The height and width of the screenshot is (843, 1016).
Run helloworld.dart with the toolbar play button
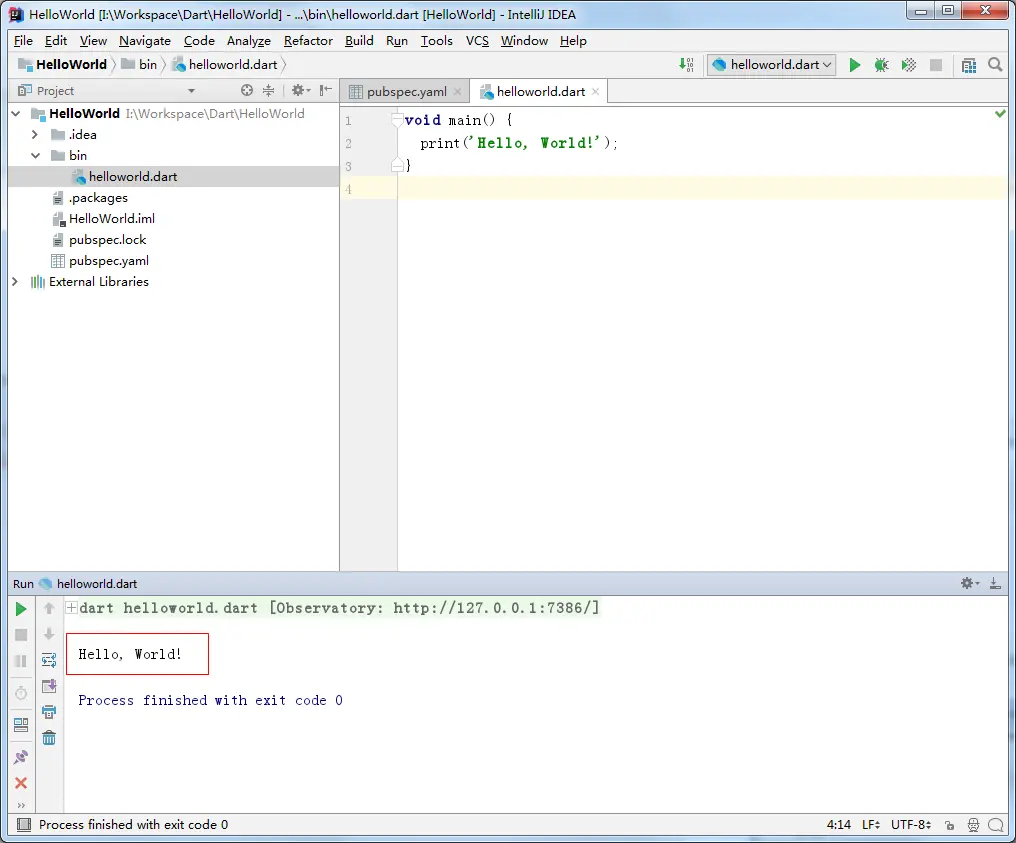[x=855, y=65]
